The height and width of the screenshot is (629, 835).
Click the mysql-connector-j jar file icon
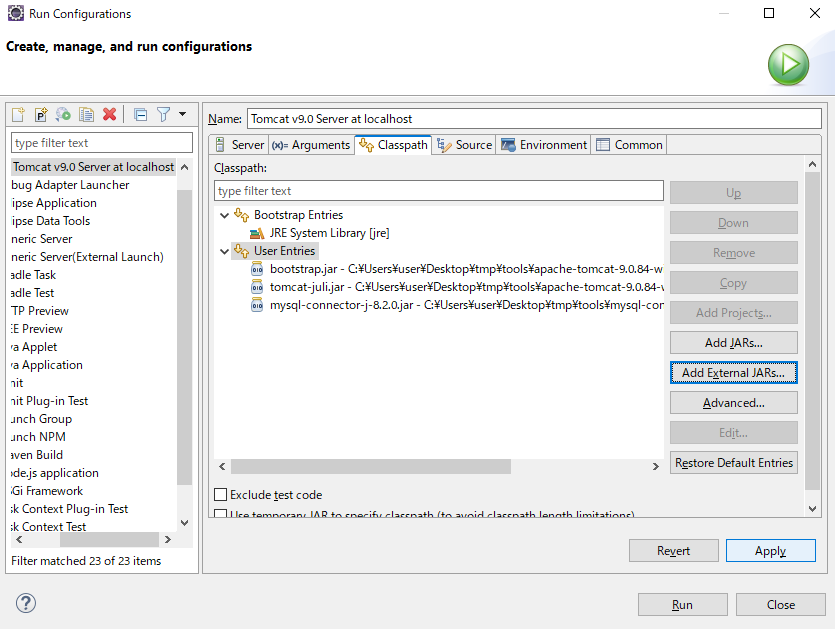coord(257,305)
